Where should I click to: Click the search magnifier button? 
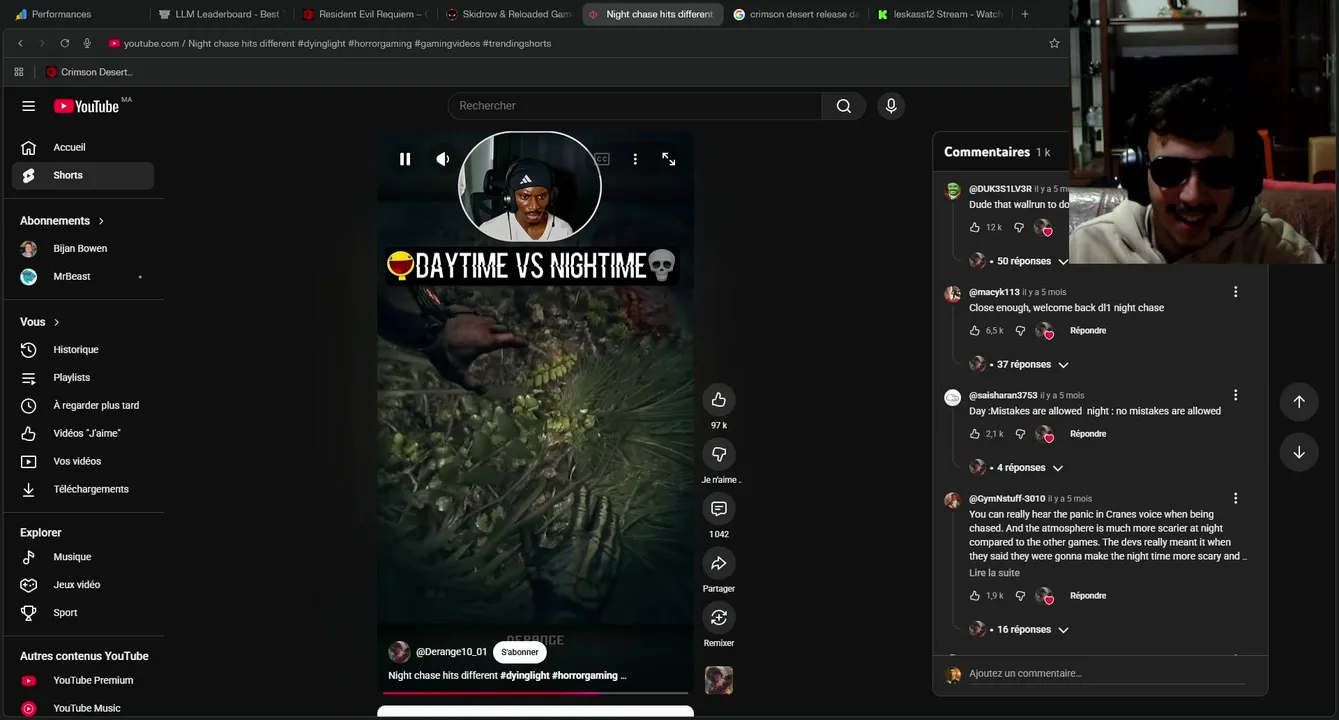[844, 106]
